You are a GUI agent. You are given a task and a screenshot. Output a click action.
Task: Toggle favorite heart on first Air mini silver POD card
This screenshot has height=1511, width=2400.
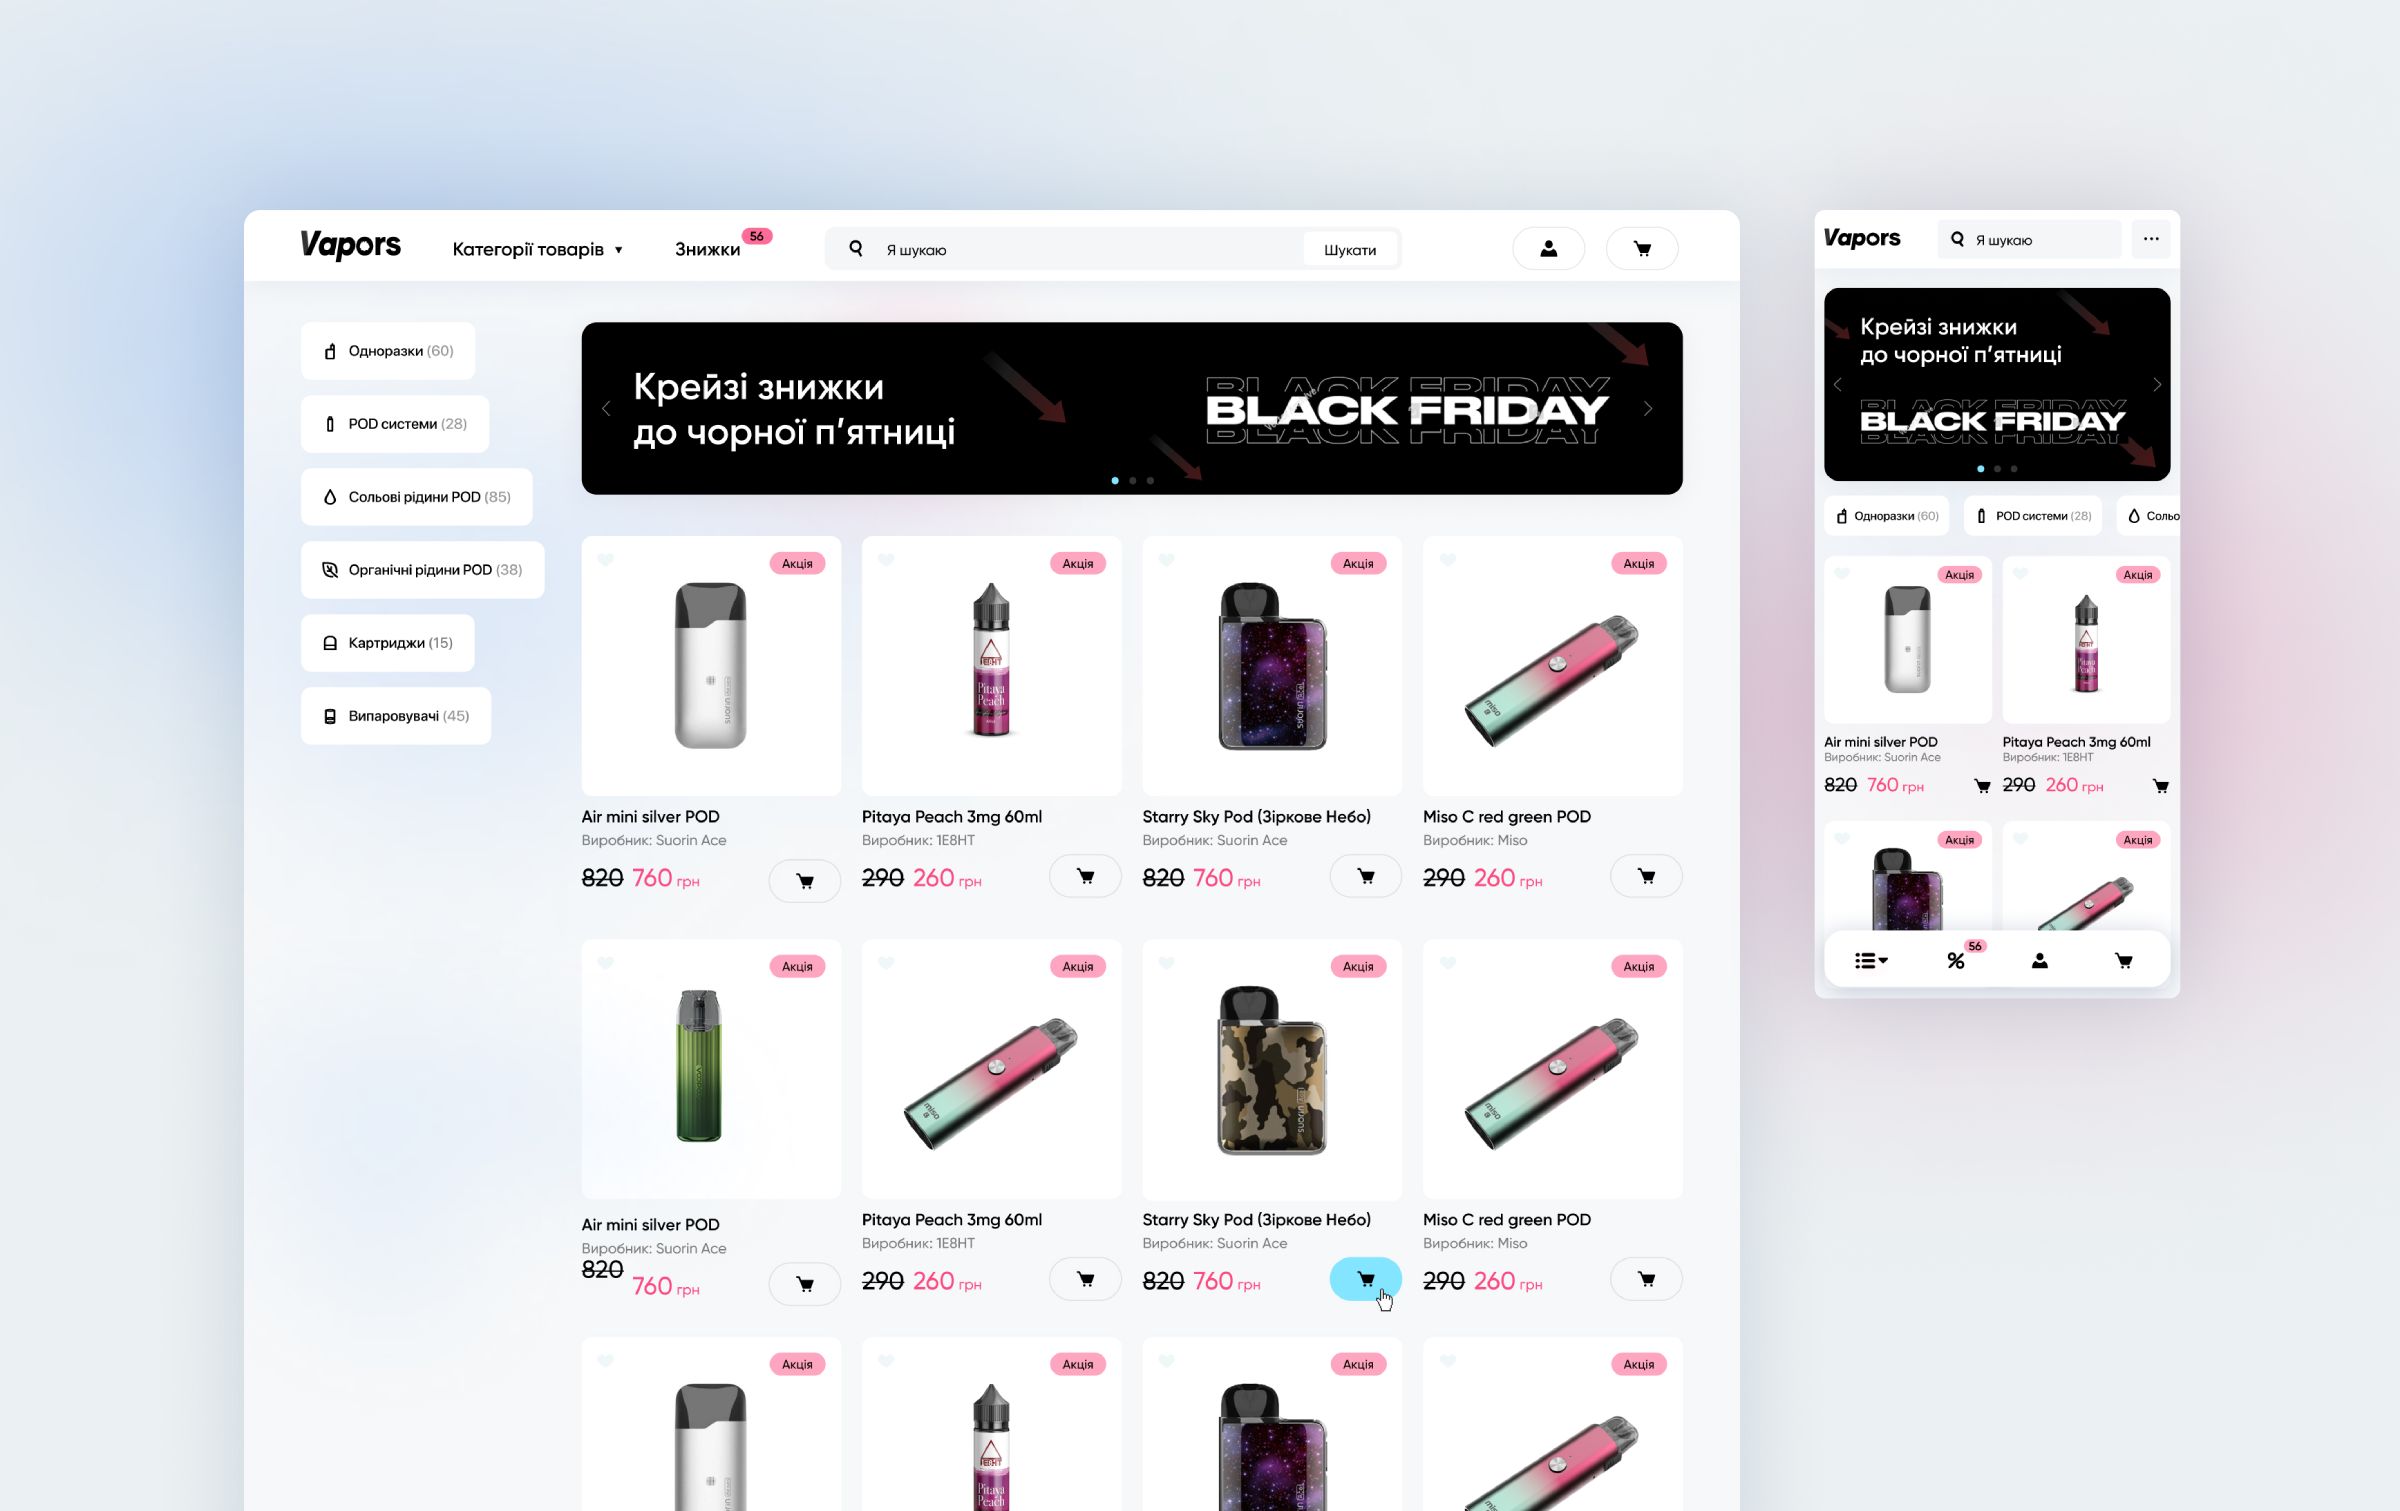point(605,560)
